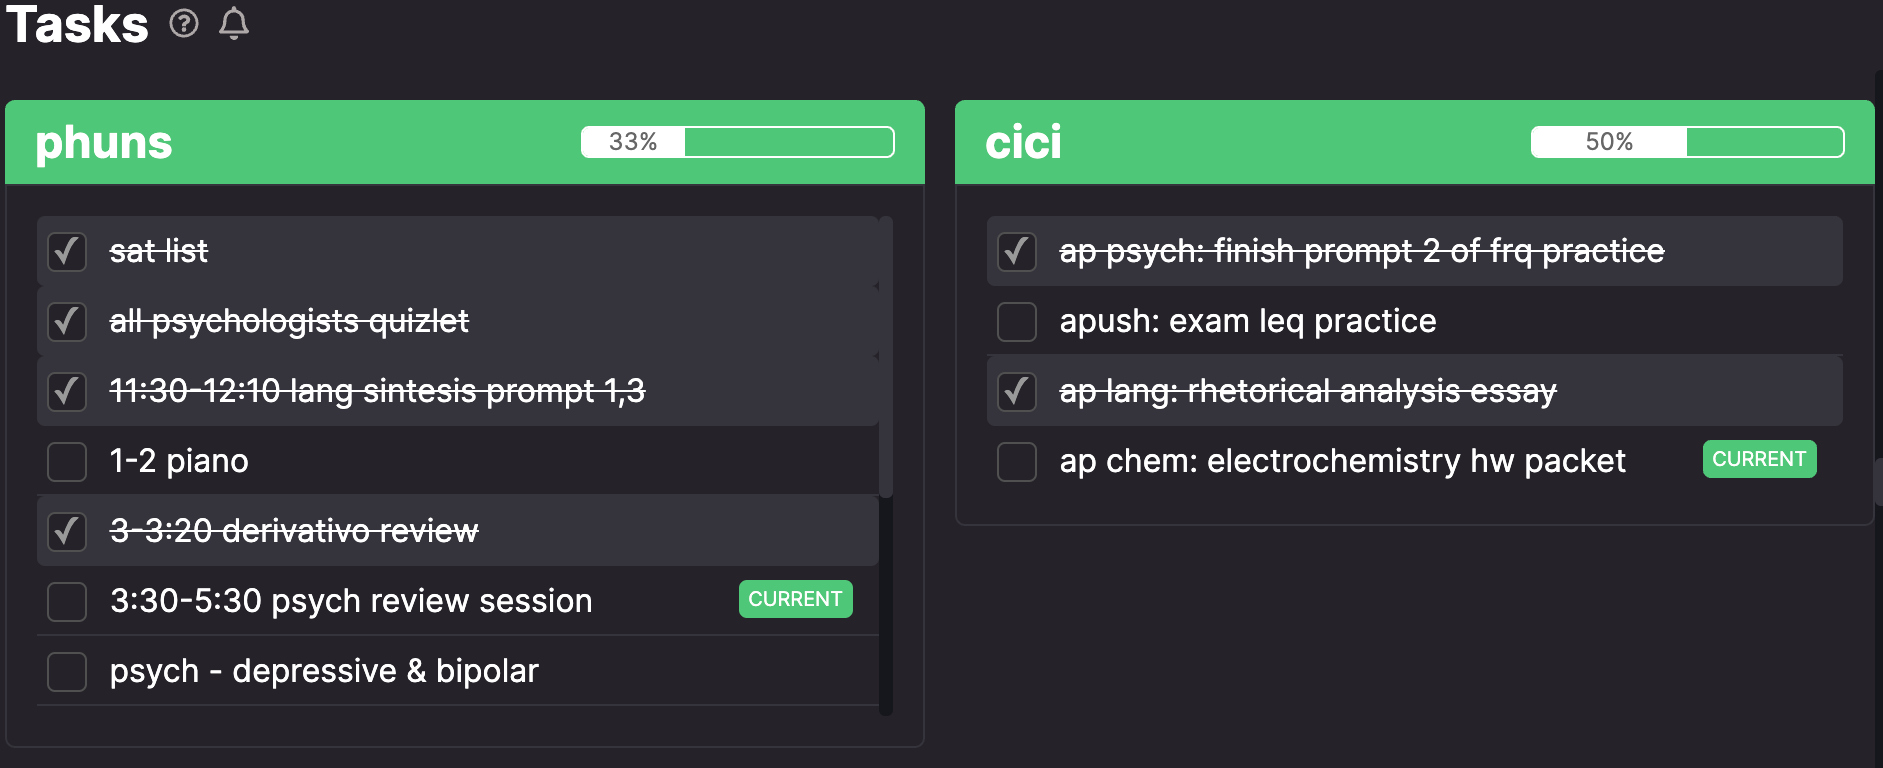
Task: Click the CURRENT badge in phuns list
Action: [x=796, y=599]
